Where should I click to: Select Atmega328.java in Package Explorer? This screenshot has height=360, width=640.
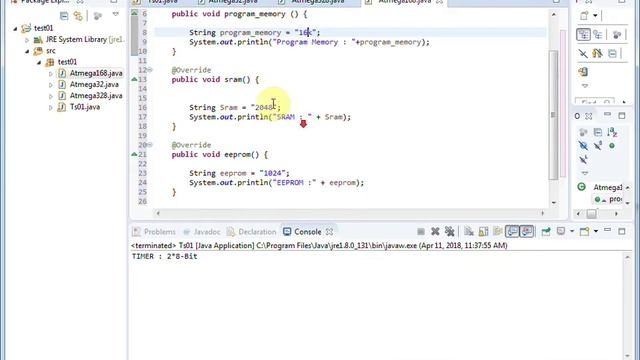(96, 96)
